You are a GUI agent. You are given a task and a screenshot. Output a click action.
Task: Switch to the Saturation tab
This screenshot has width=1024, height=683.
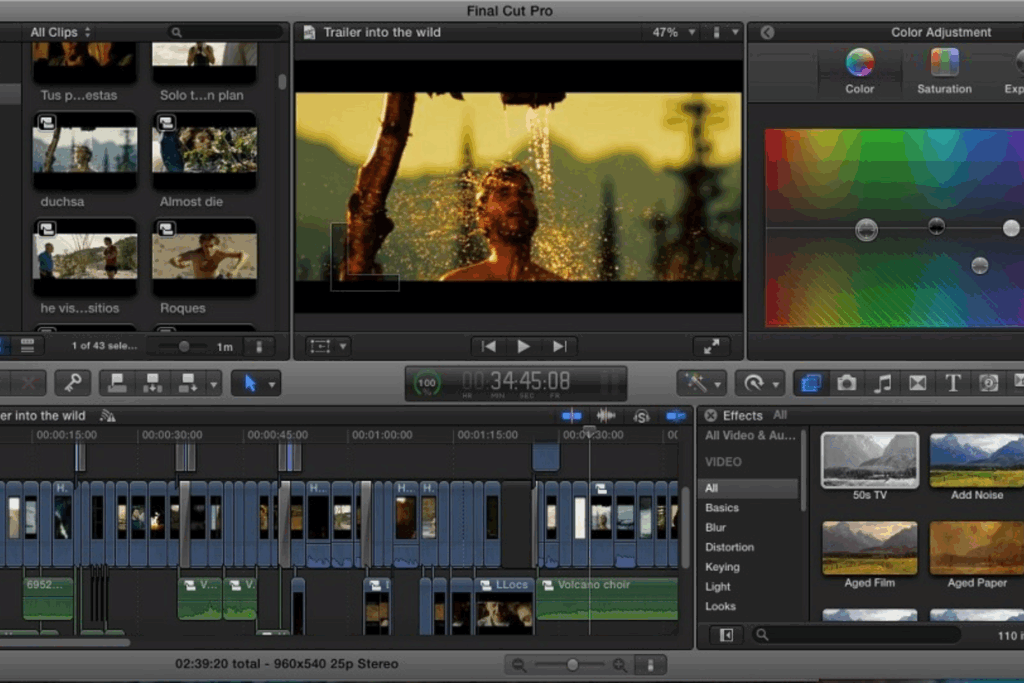click(944, 72)
